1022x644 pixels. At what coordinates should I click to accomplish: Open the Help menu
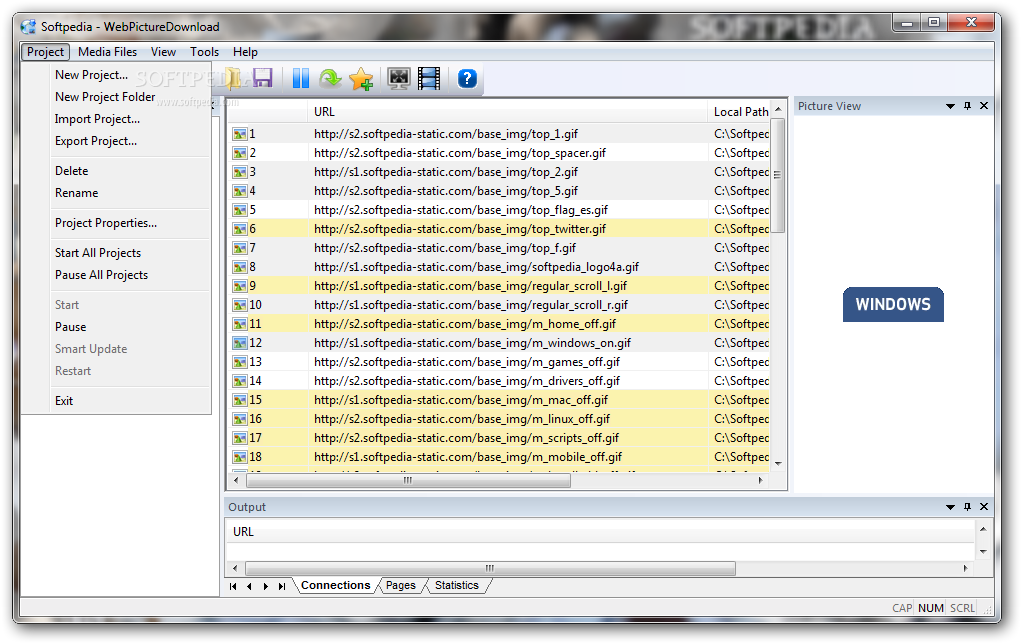coord(245,52)
